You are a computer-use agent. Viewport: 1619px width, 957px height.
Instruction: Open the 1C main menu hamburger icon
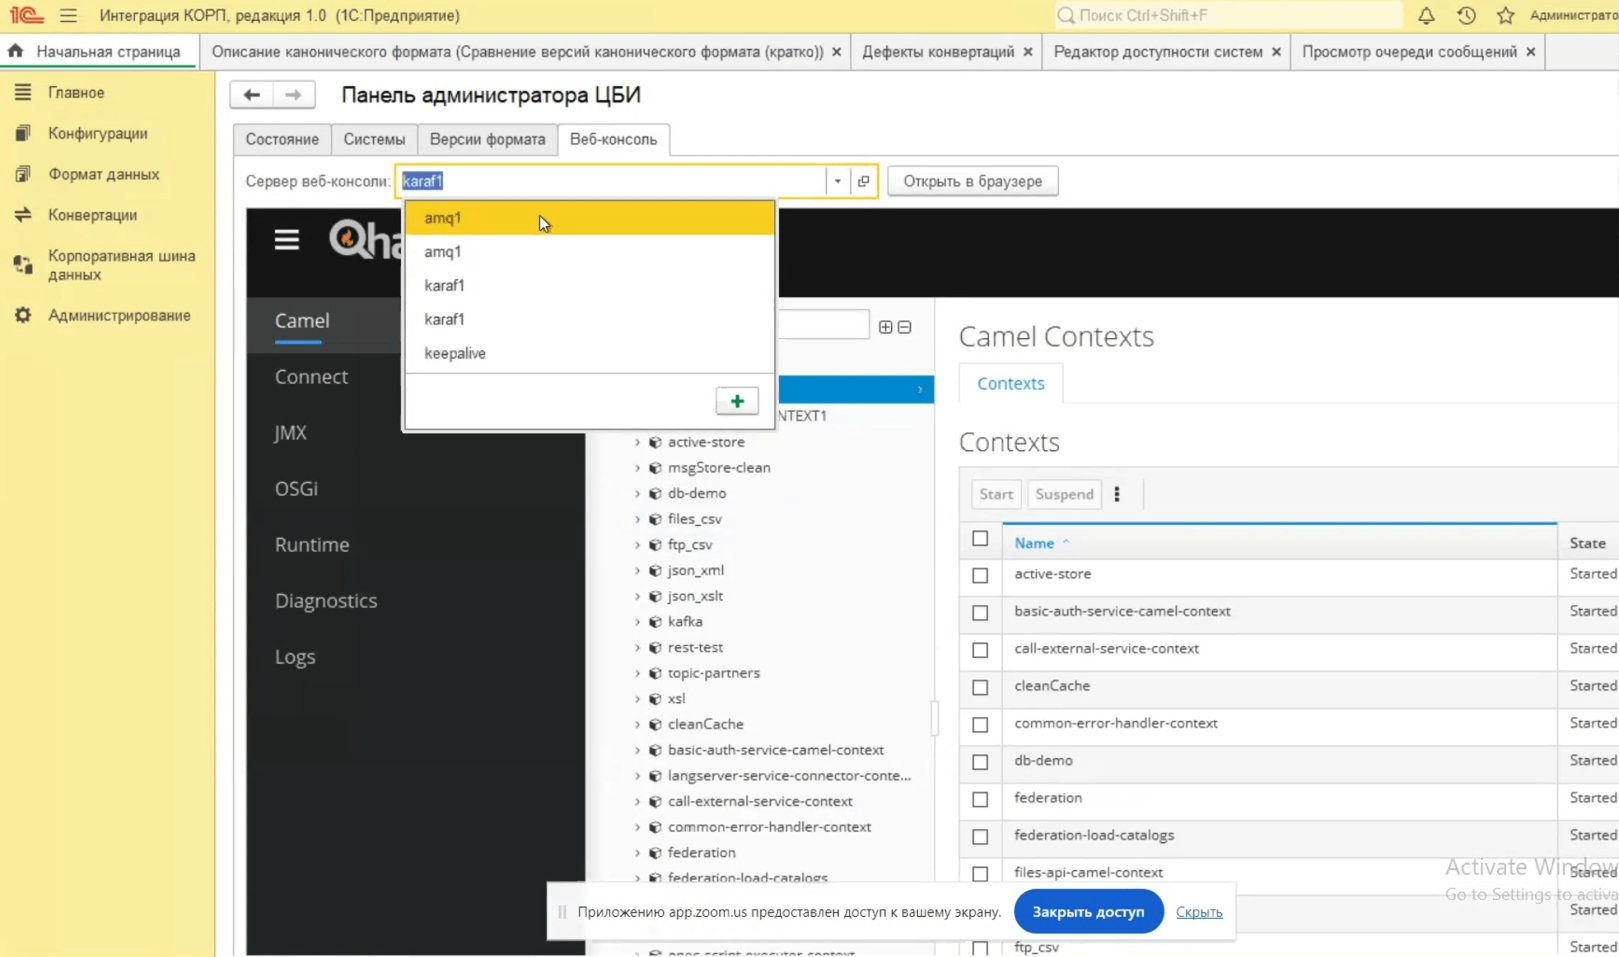[68, 16]
